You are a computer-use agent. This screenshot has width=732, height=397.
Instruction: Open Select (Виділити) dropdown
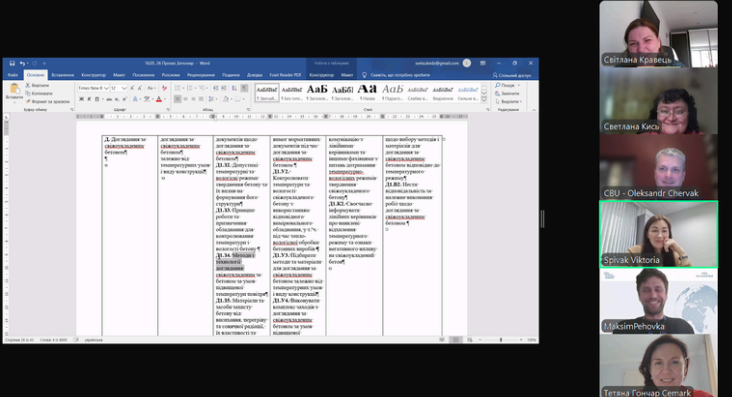coord(509,101)
